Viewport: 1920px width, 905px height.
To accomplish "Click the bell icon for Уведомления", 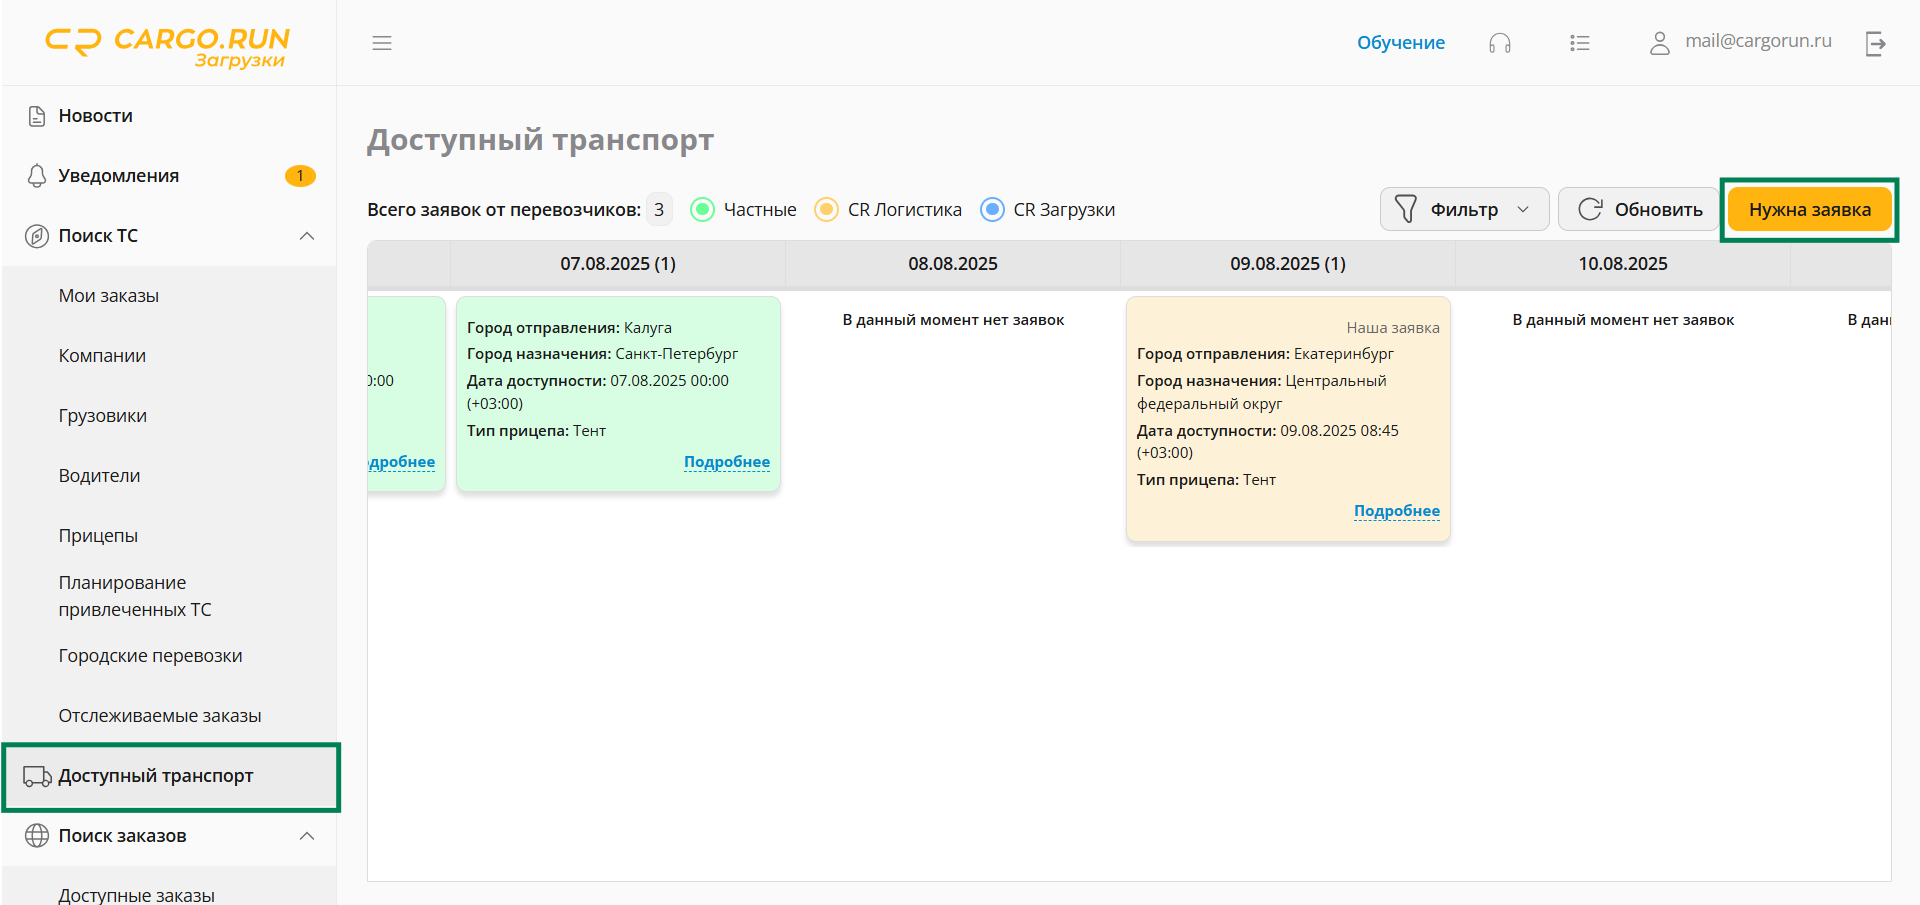I will tap(37, 176).
